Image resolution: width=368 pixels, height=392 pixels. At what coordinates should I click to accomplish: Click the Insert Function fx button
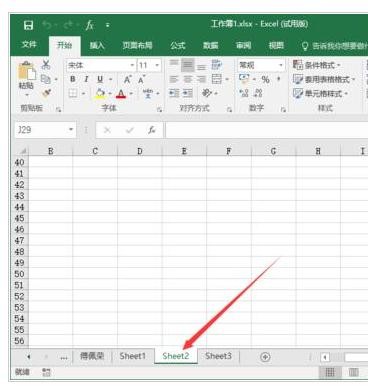pyautogui.click(x=152, y=130)
